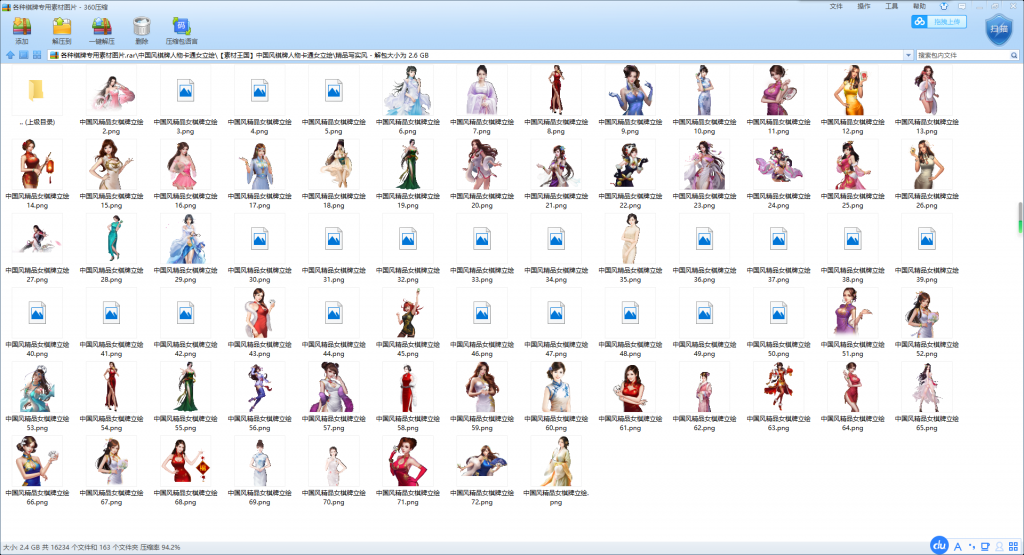Viewport: 1024px width, 555px height.
Task: Click the 拖拽上传 cloud upload button
Action: 938,22
